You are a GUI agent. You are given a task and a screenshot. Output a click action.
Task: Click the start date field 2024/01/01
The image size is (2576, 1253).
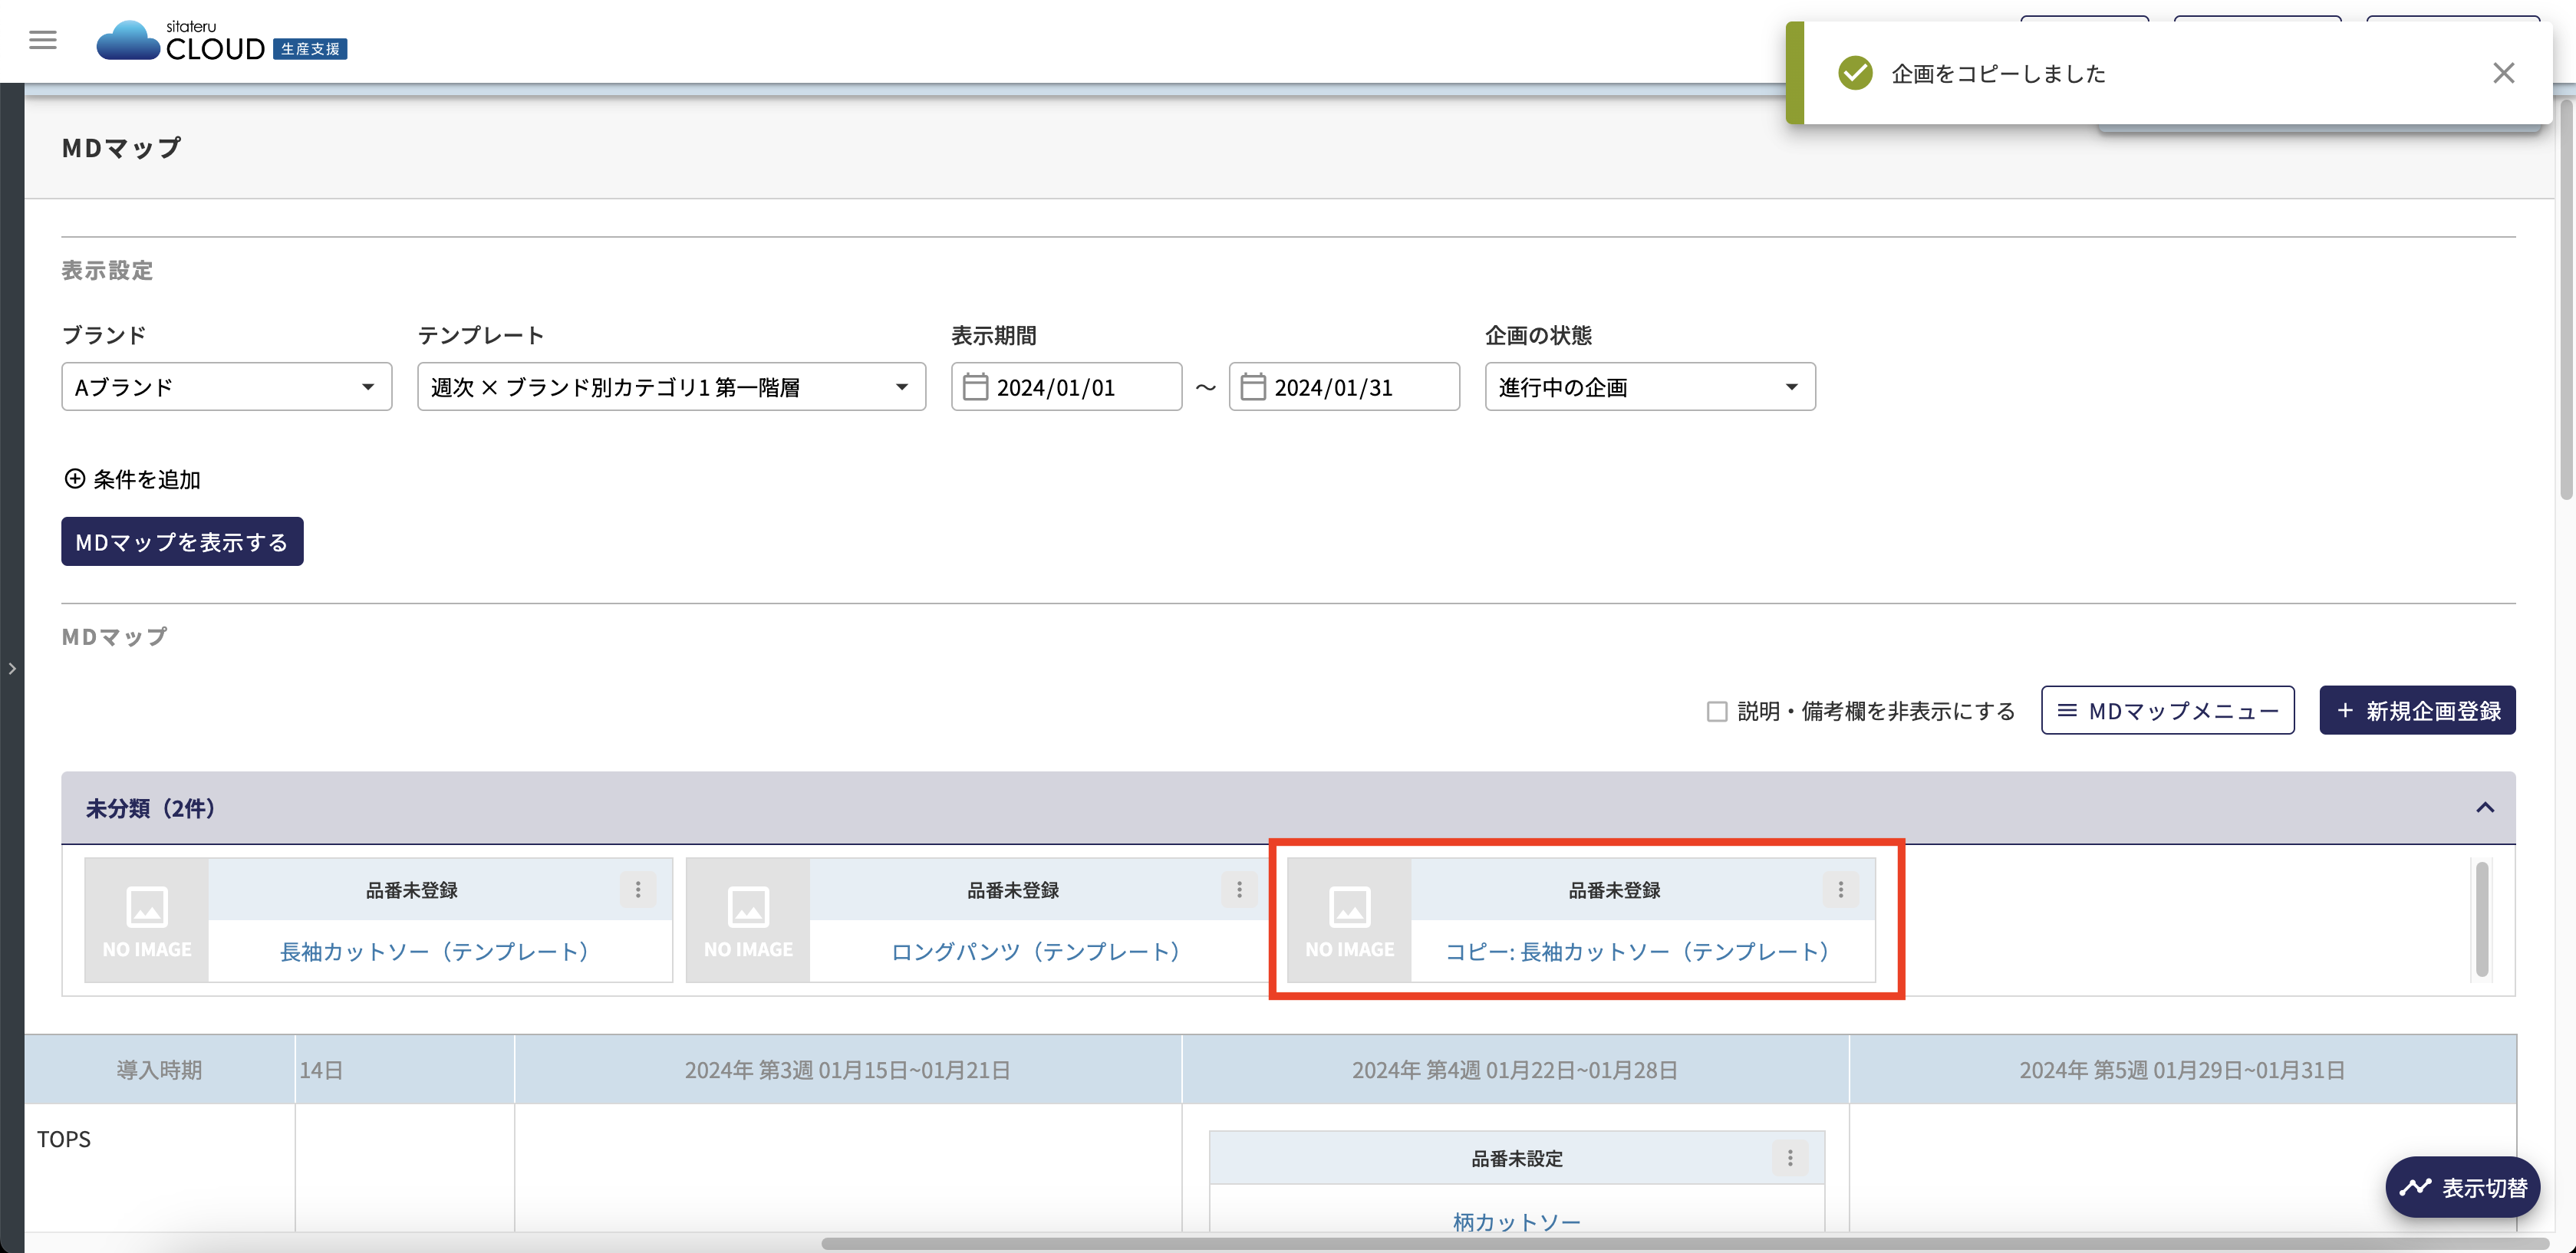pos(1066,387)
